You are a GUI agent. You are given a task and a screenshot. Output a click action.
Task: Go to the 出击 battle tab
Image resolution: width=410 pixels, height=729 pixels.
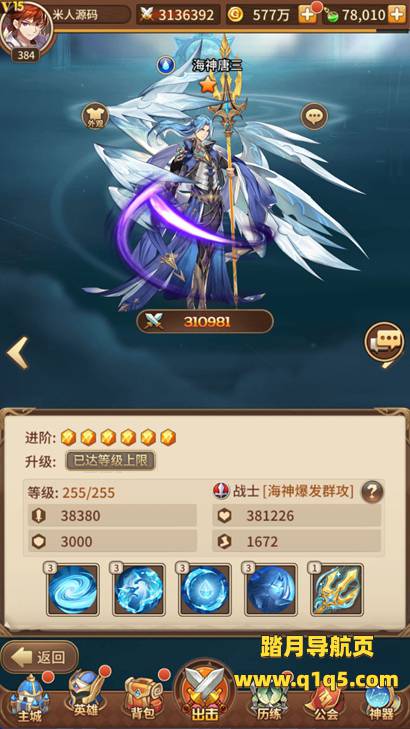point(205,694)
